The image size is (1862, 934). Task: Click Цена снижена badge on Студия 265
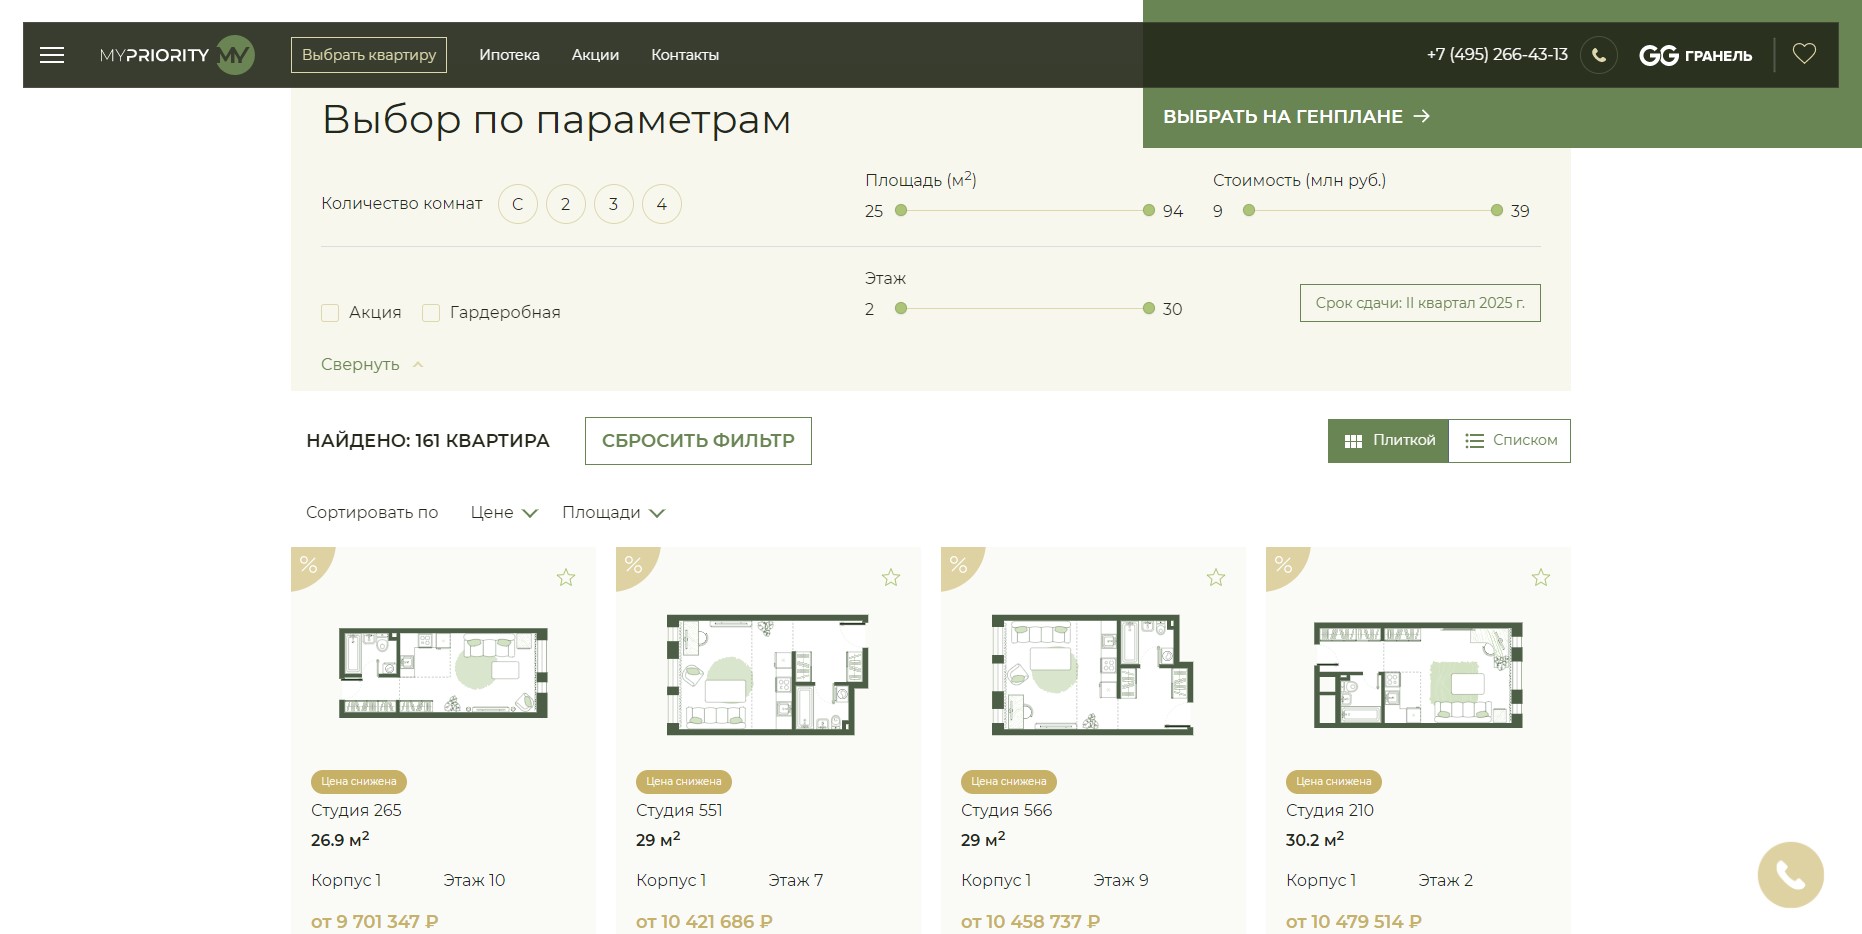(359, 782)
